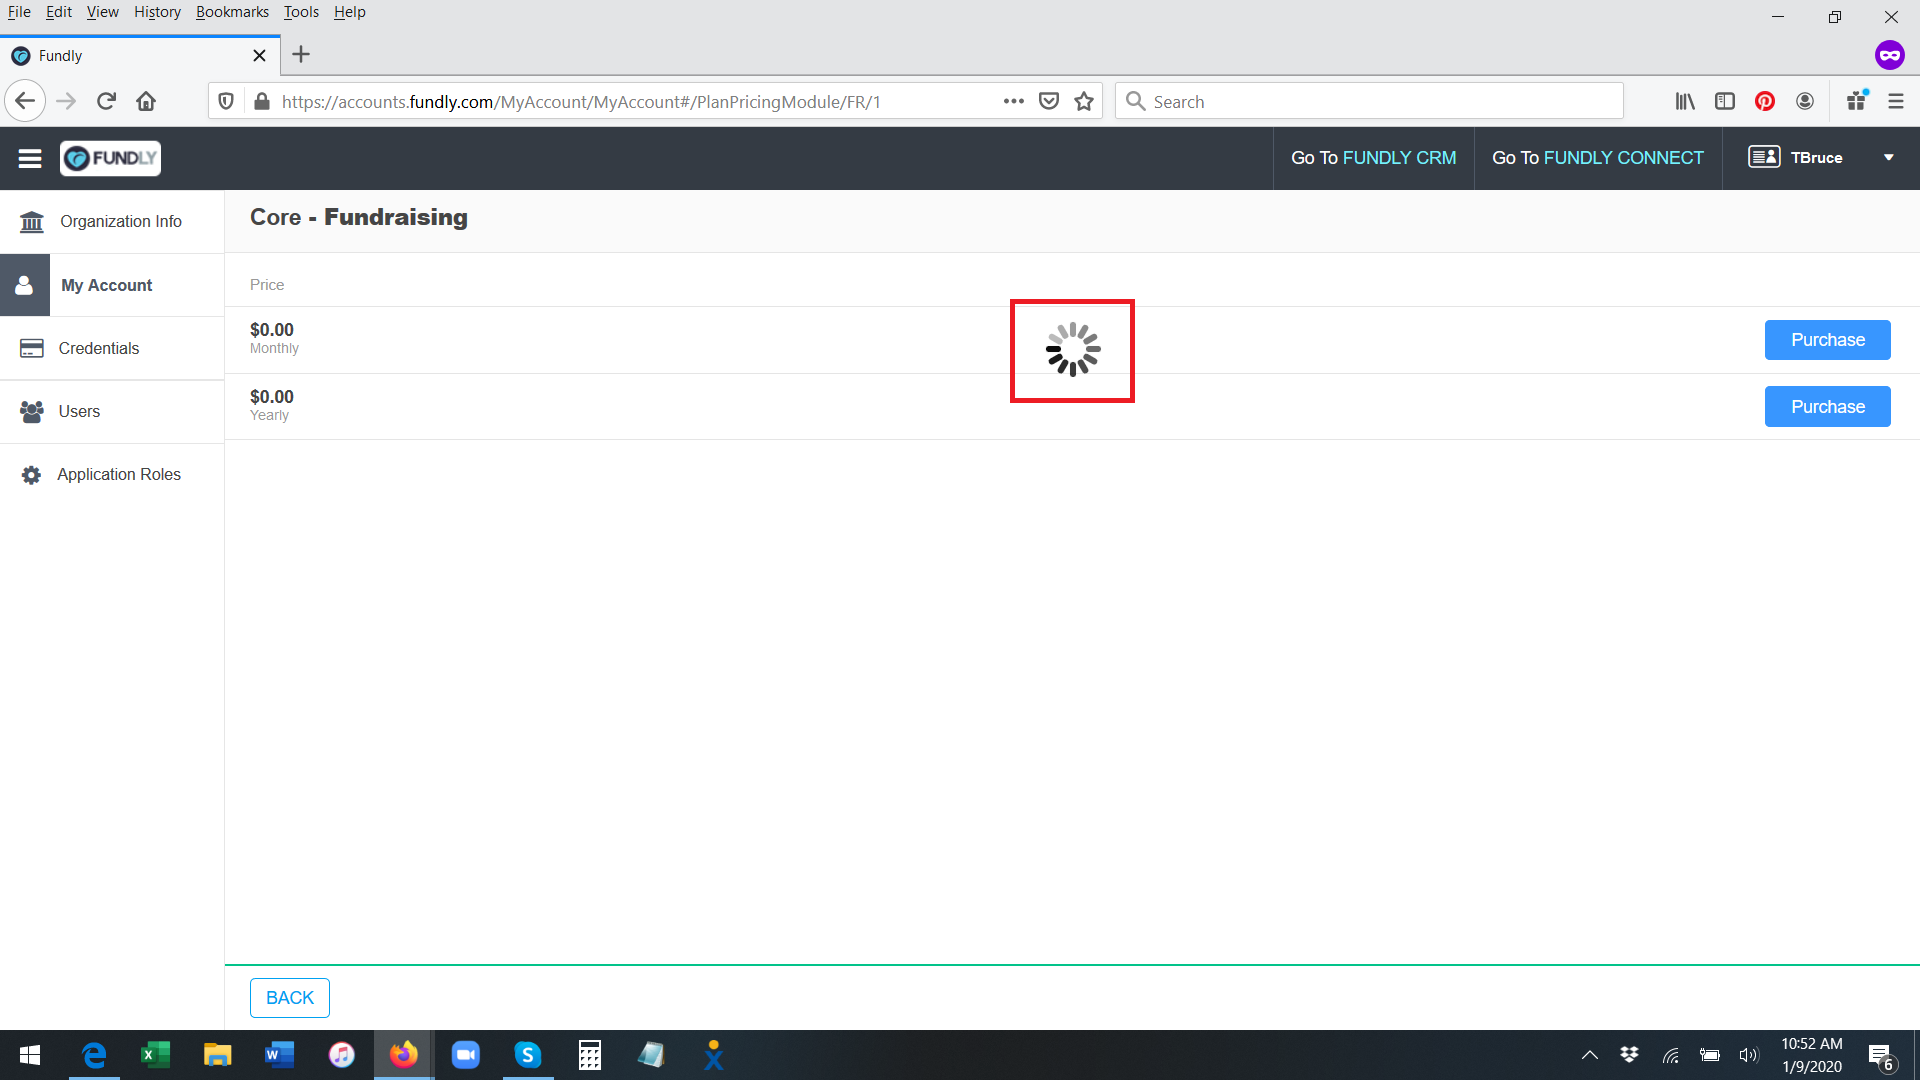This screenshot has width=1920, height=1080.
Task: Reload the current page
Action: point(107,101)
